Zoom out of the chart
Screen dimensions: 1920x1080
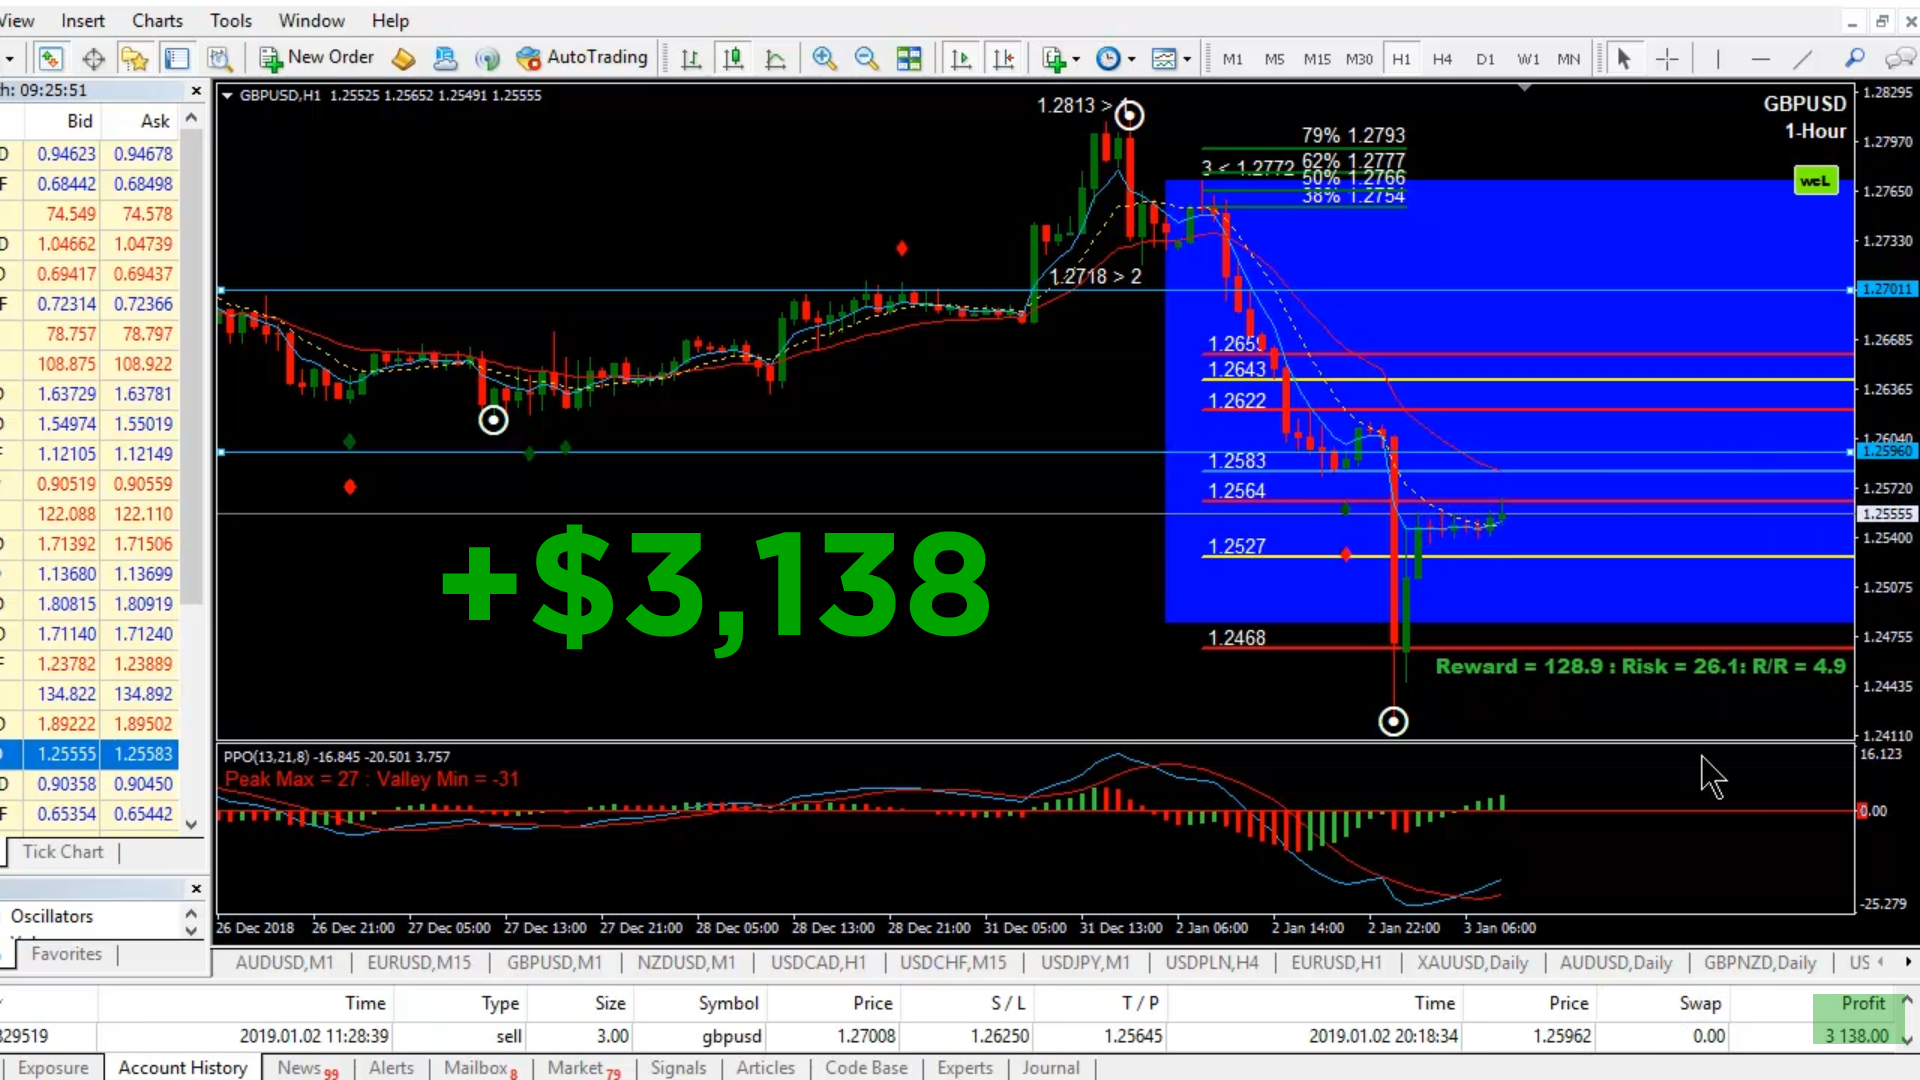[866, 59]
